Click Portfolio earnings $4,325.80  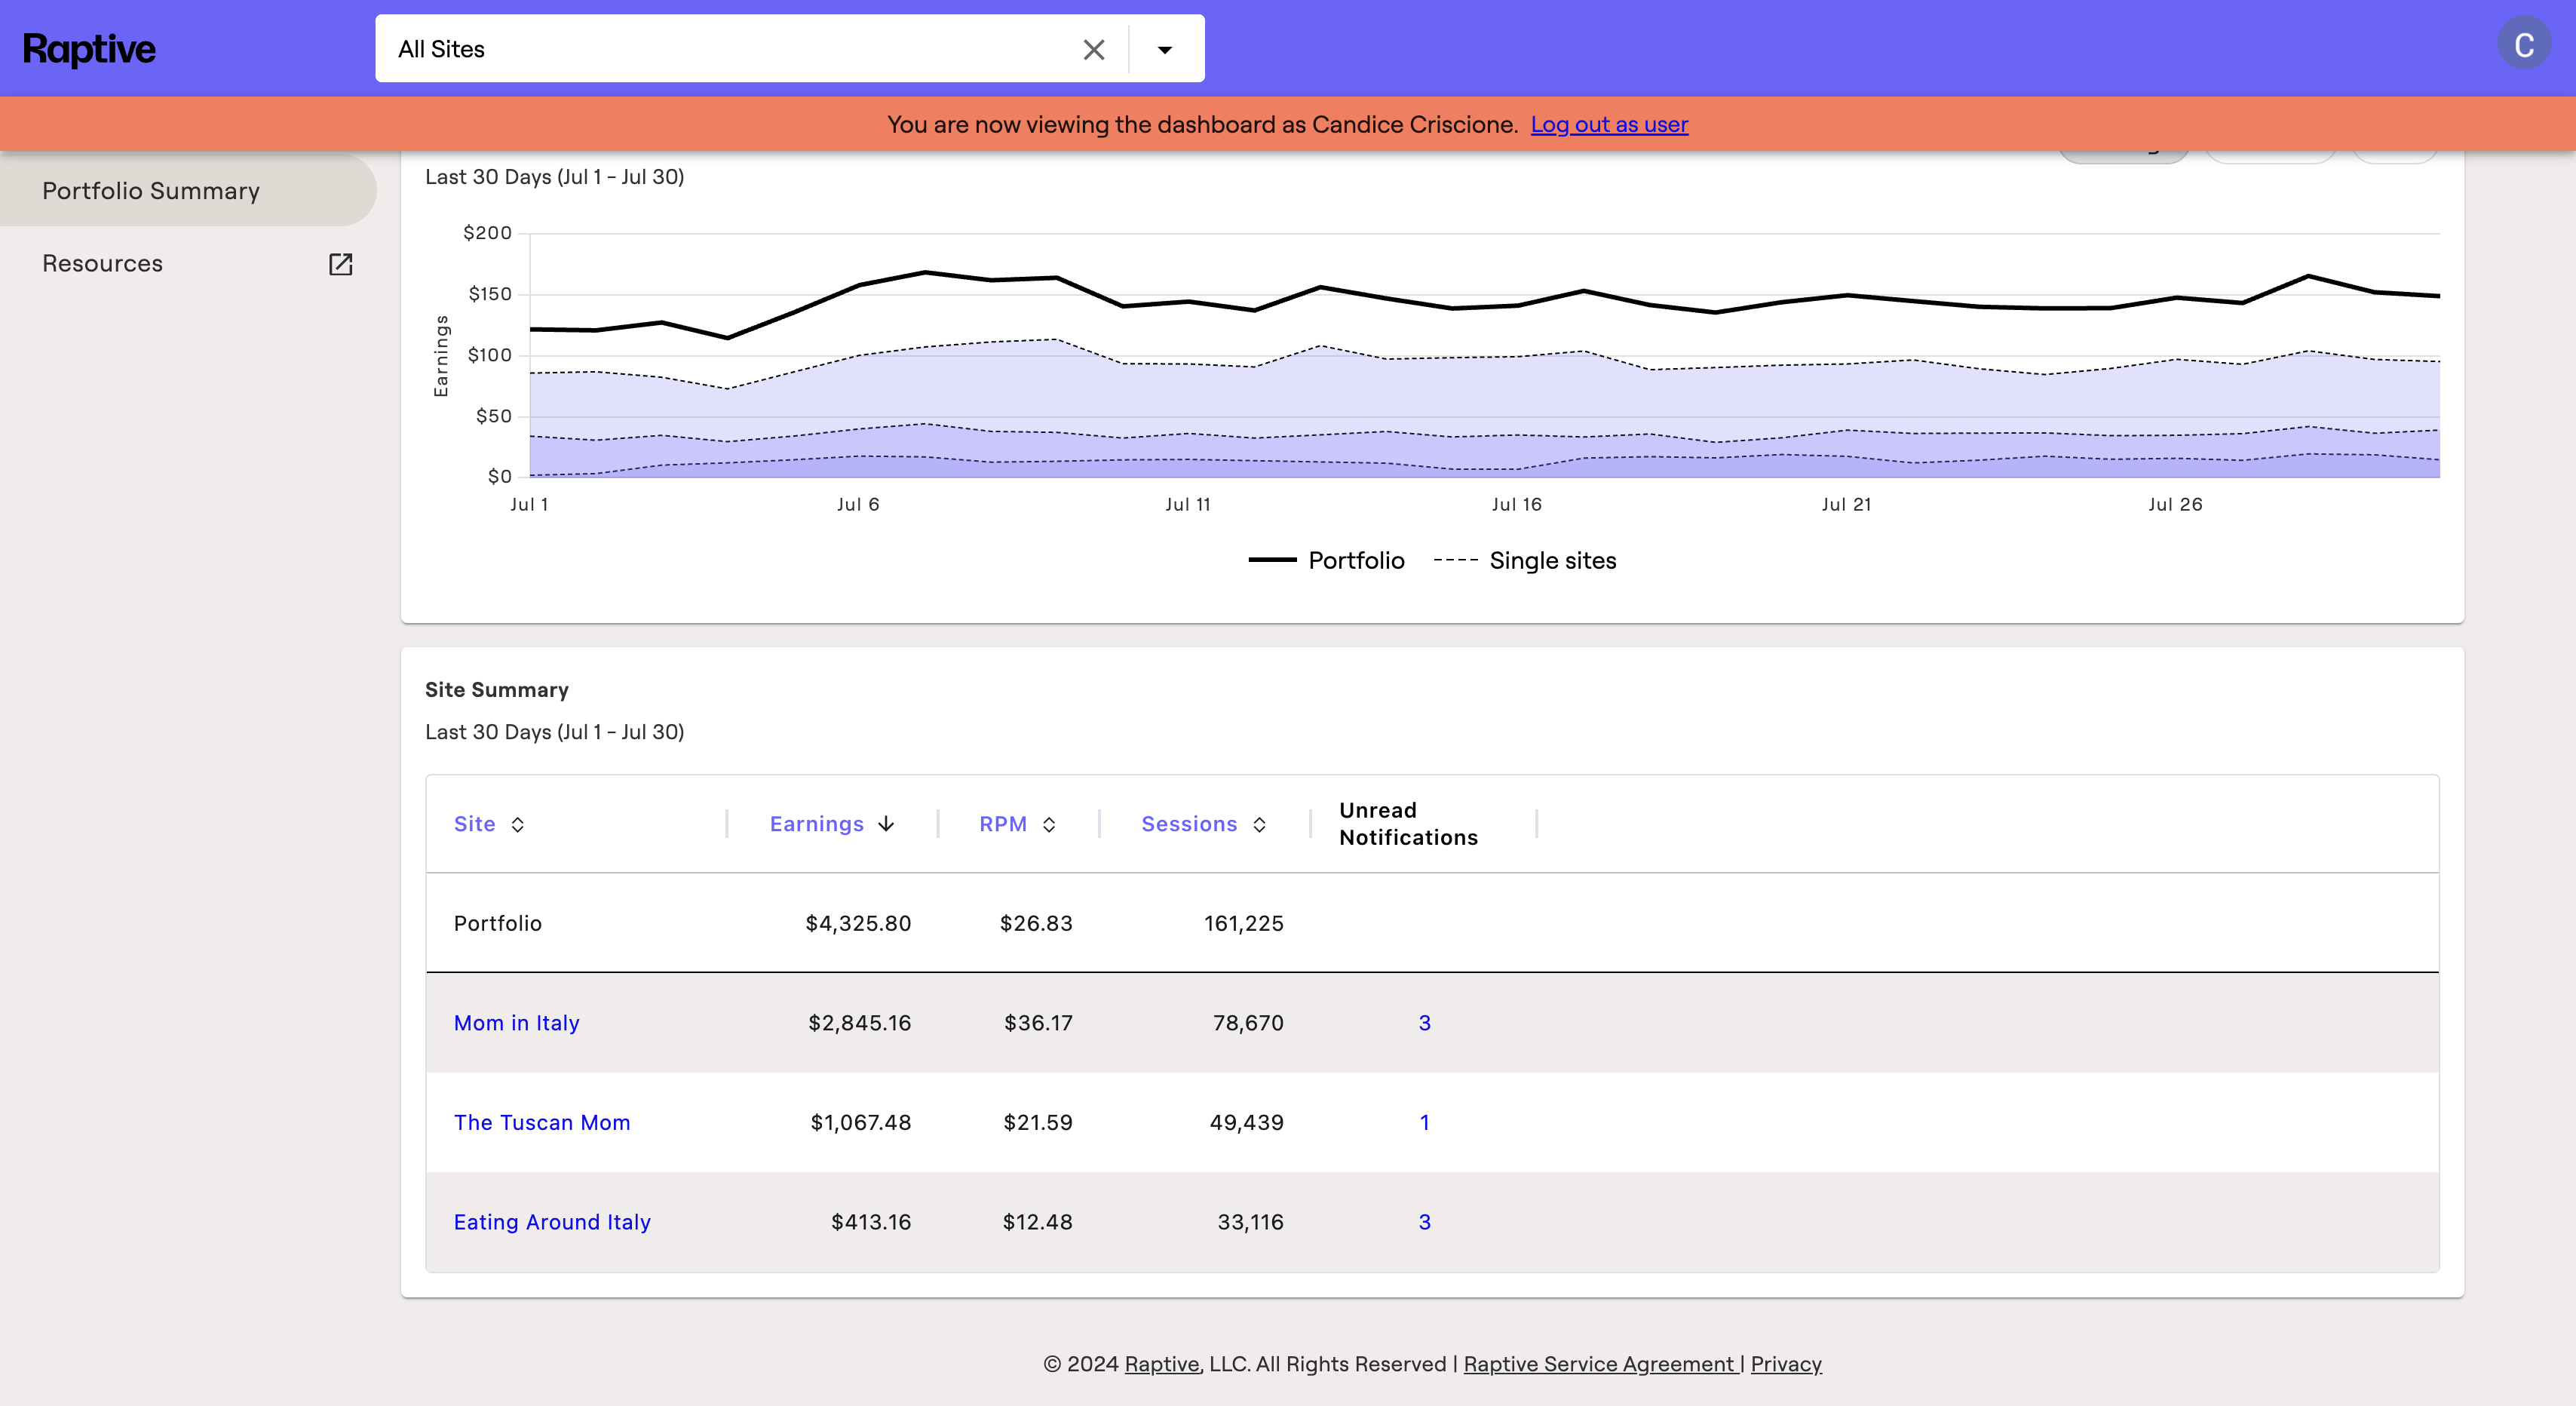tap(858, 923)
